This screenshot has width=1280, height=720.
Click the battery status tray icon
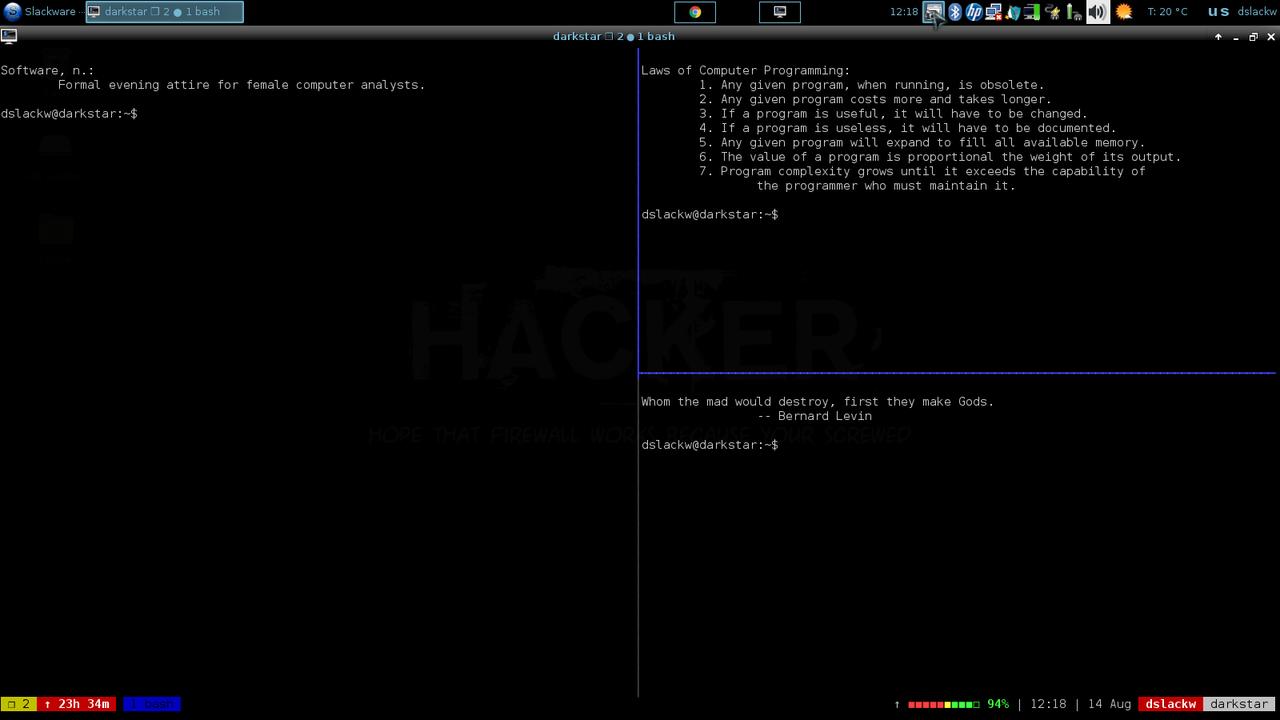[x=1074, y=12]
